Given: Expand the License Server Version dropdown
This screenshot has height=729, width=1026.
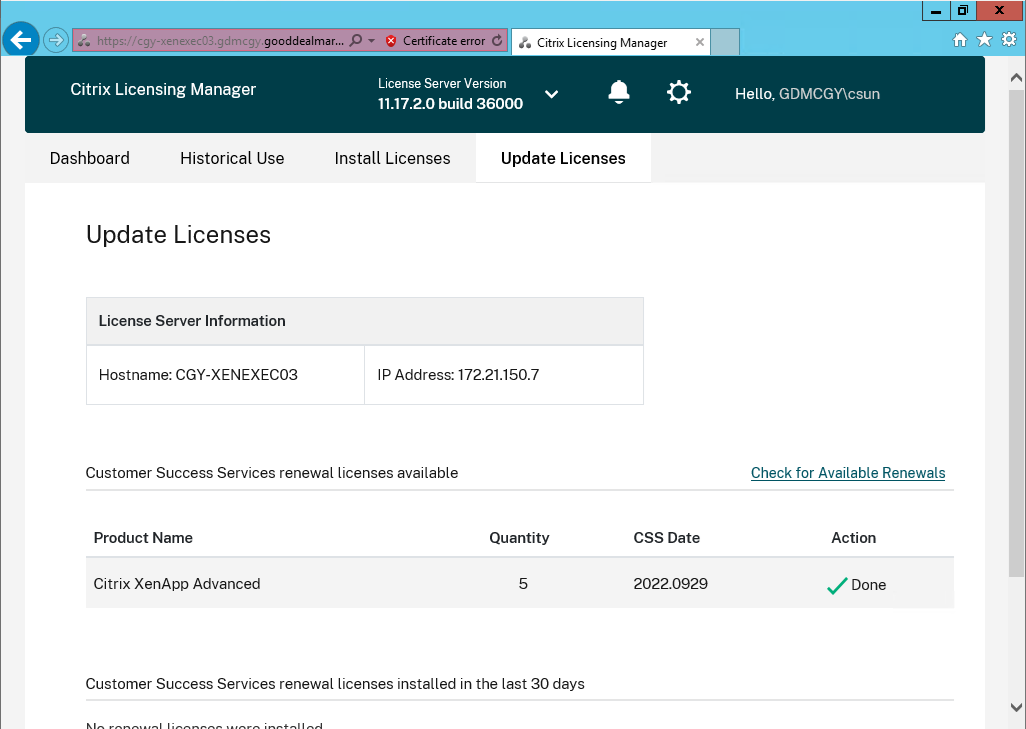Looking at the screenshot, I should point(551,94).
